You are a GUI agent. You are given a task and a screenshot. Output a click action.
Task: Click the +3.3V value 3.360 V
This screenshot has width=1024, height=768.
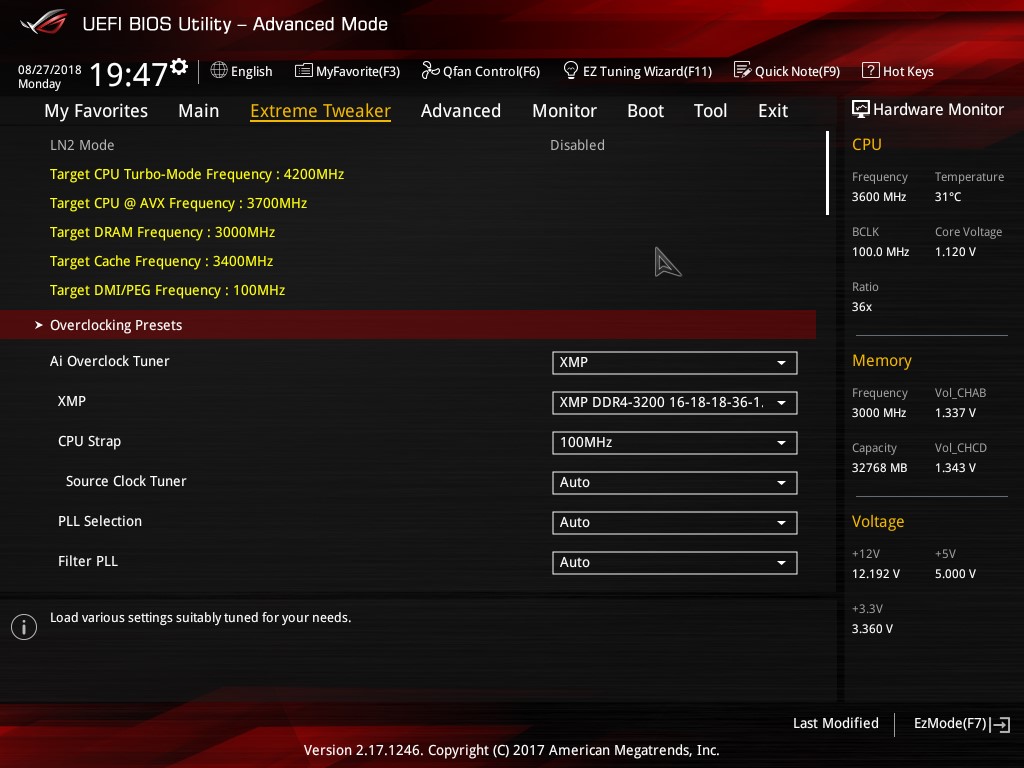tap(872, 628)
